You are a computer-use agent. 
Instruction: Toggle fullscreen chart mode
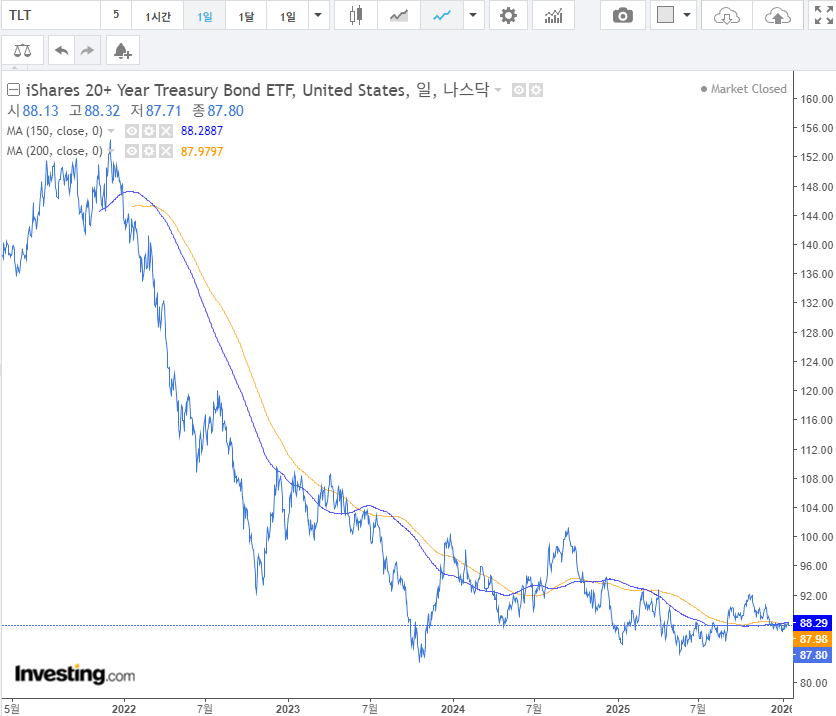823,15
